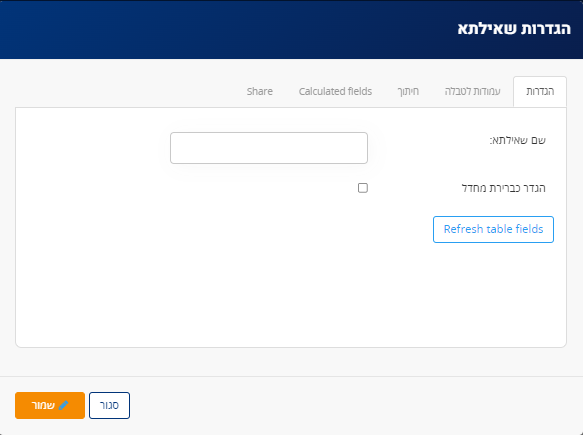Click the שם שאילתא: label
The image size is (583, 435).
pyautogui.click(x=517, y=140)
